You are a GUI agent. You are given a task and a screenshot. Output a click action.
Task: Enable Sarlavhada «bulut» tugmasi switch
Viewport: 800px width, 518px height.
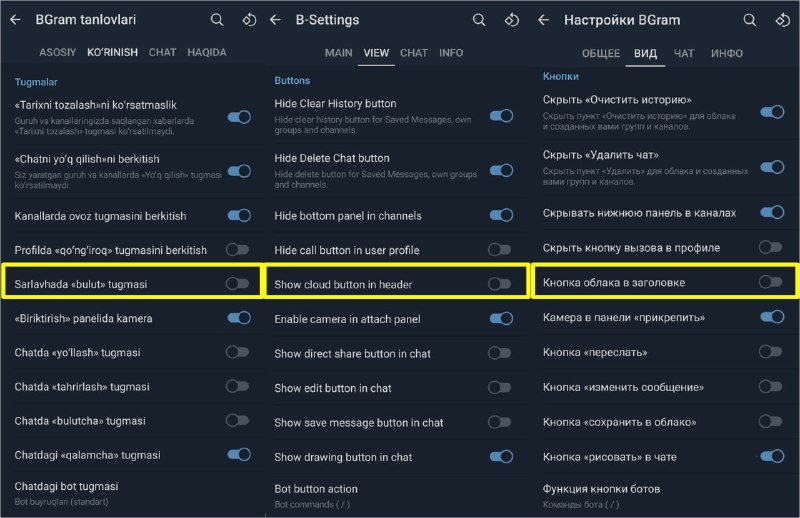pyautogui.click(x=238, y=283)
